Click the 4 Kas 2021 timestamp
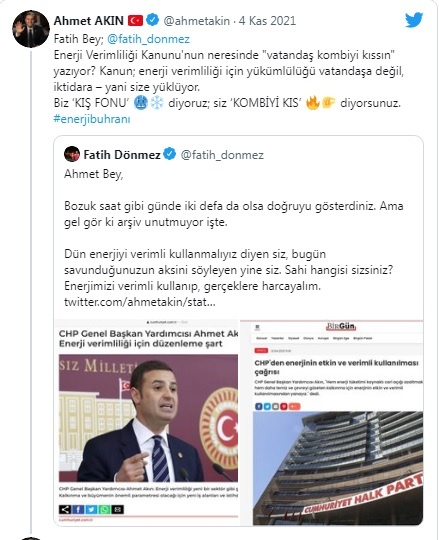 267,21
